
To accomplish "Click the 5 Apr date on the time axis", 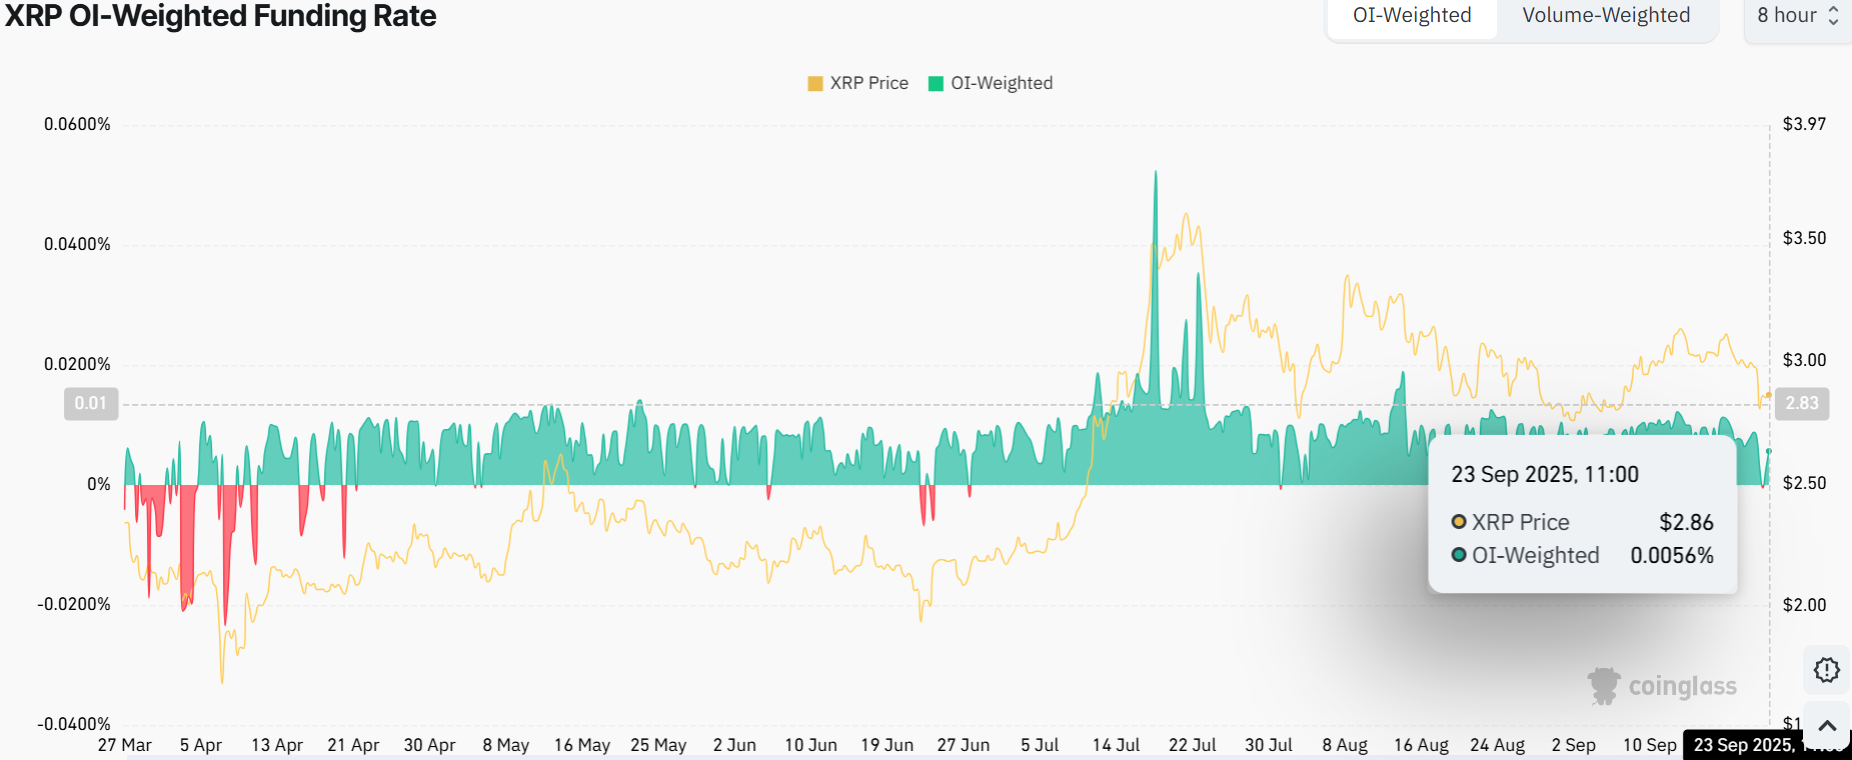I will (x=201, y=745).
